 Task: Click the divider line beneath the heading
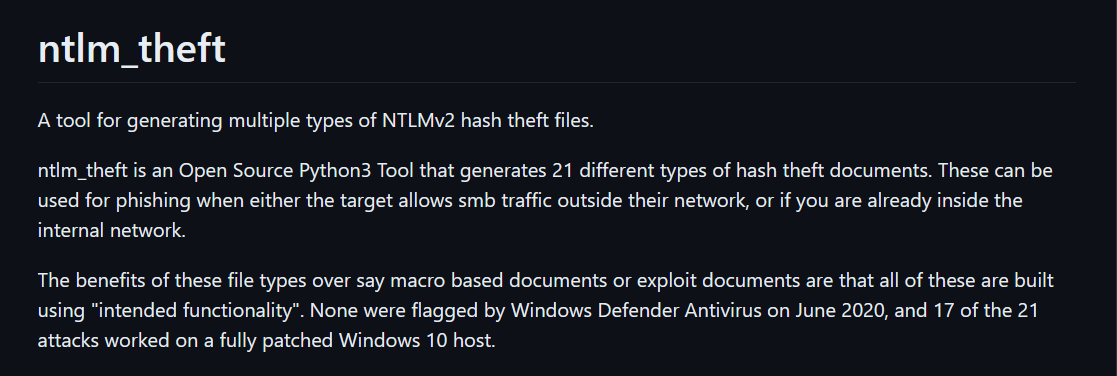point(556,83)
